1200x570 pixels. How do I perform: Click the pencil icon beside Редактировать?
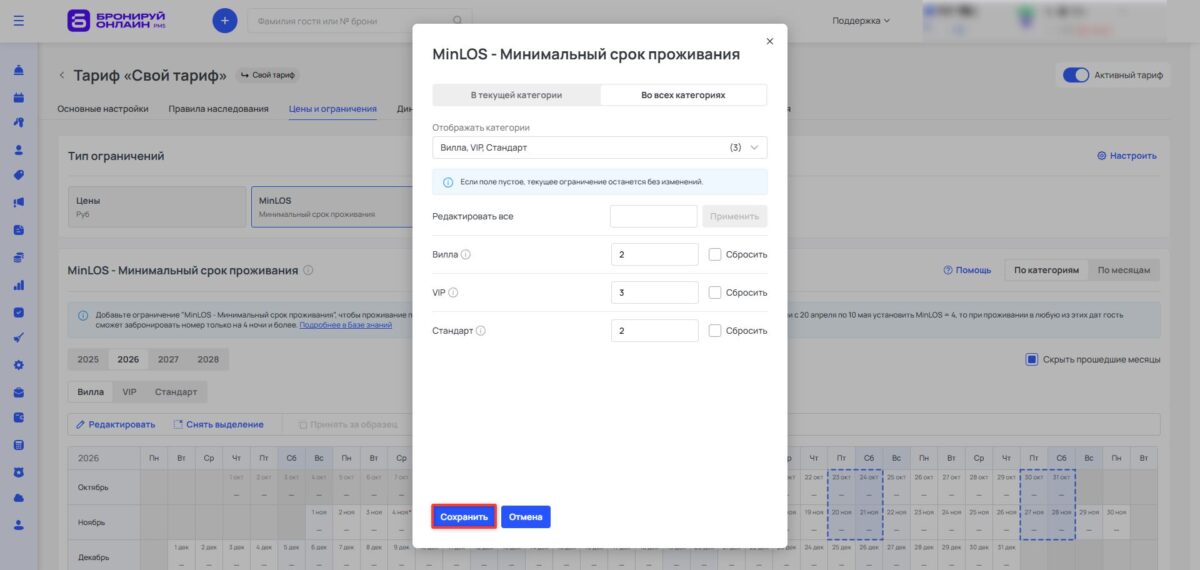pos(81,424)
